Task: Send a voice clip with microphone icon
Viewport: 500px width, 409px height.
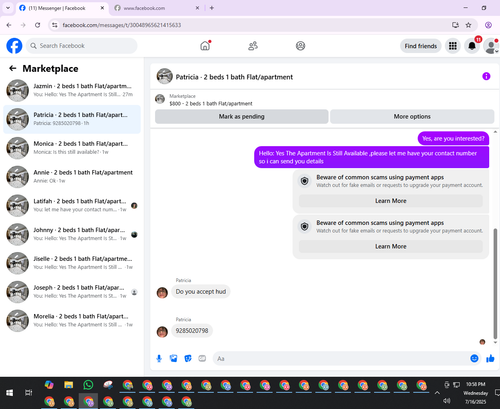Action: (159, 358)
